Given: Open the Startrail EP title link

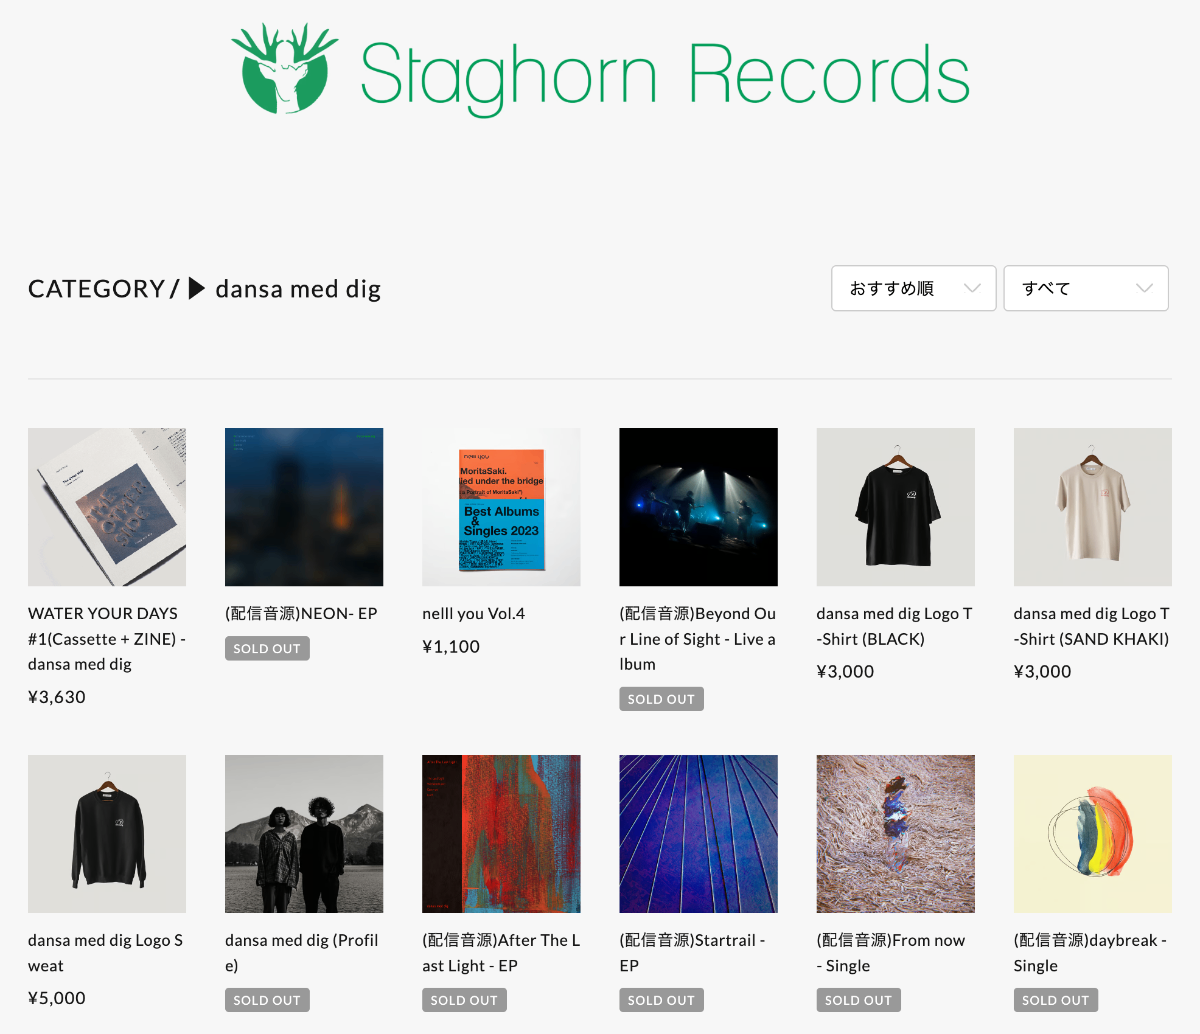Looking at the screenshot, I should [x=692, y=953].
